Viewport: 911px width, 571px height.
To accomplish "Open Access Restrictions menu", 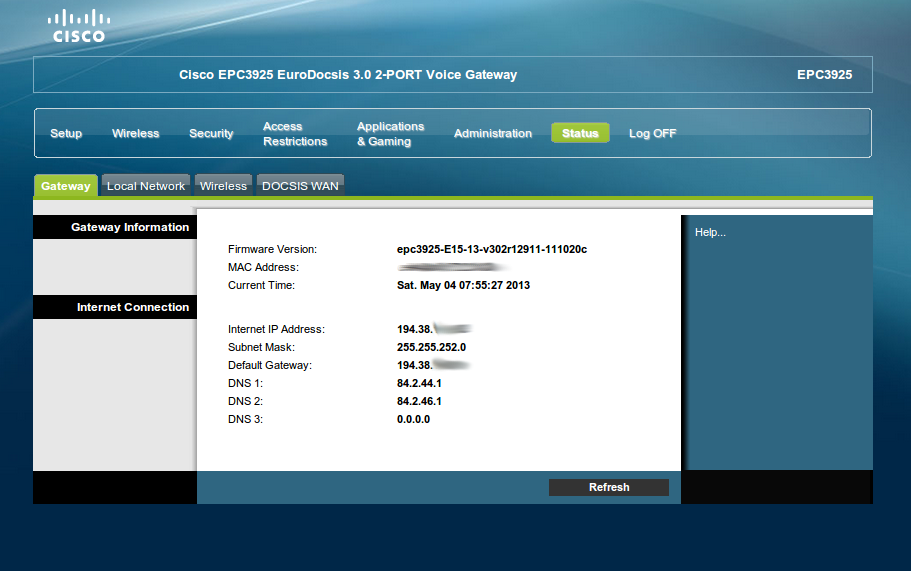I will click(295, 134).
